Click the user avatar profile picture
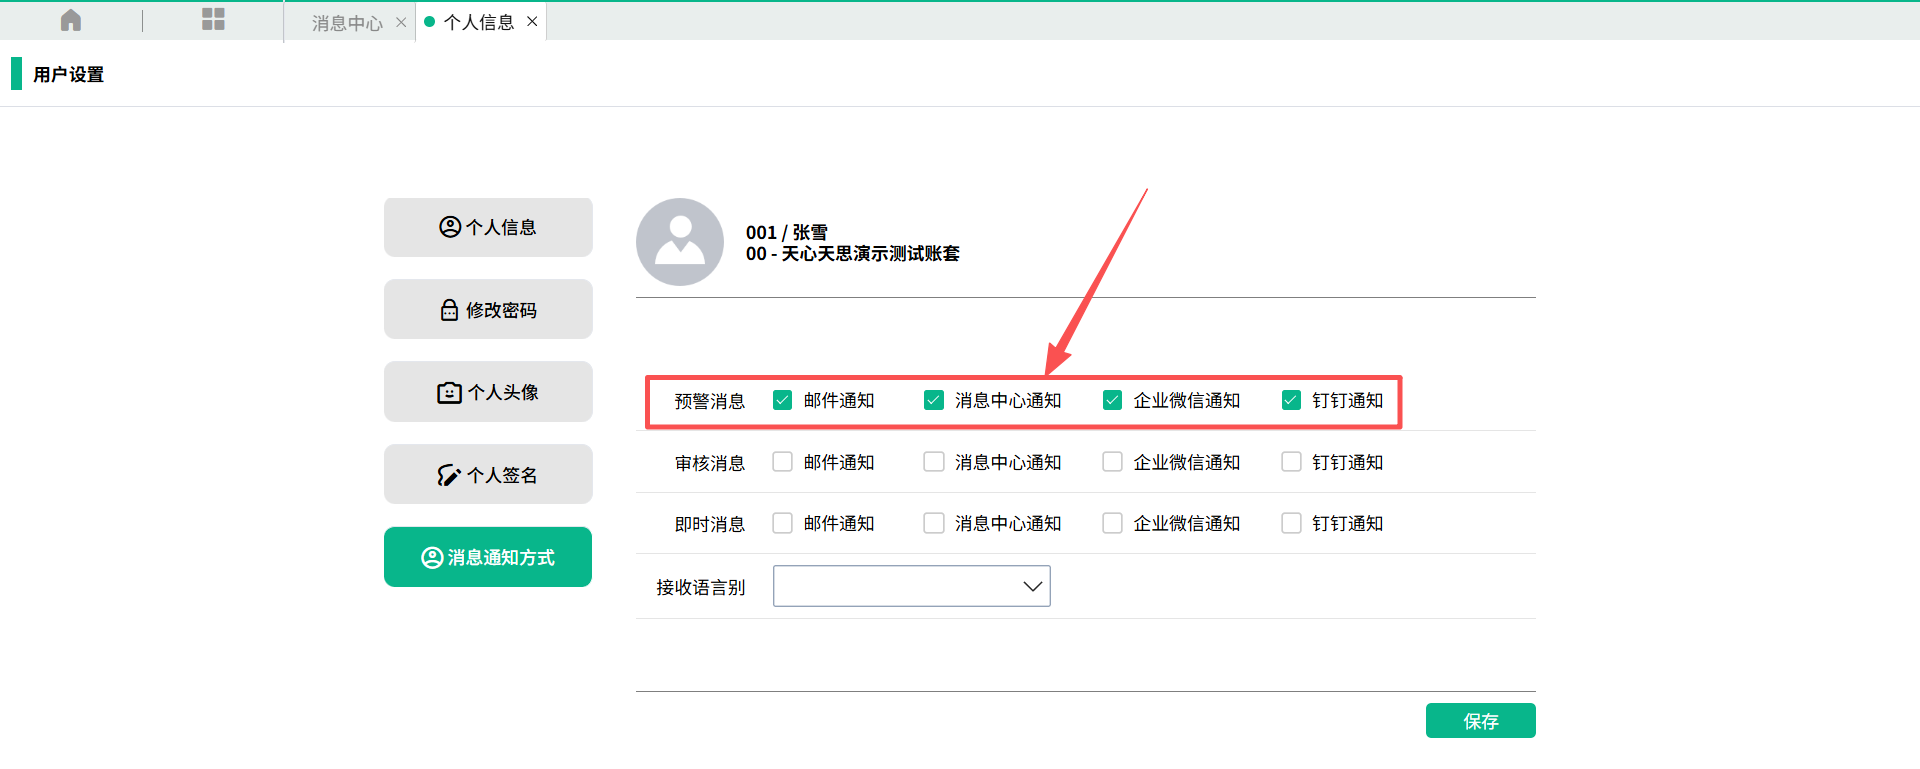Viewport: 1920px width, 769px height. [680, 242]
